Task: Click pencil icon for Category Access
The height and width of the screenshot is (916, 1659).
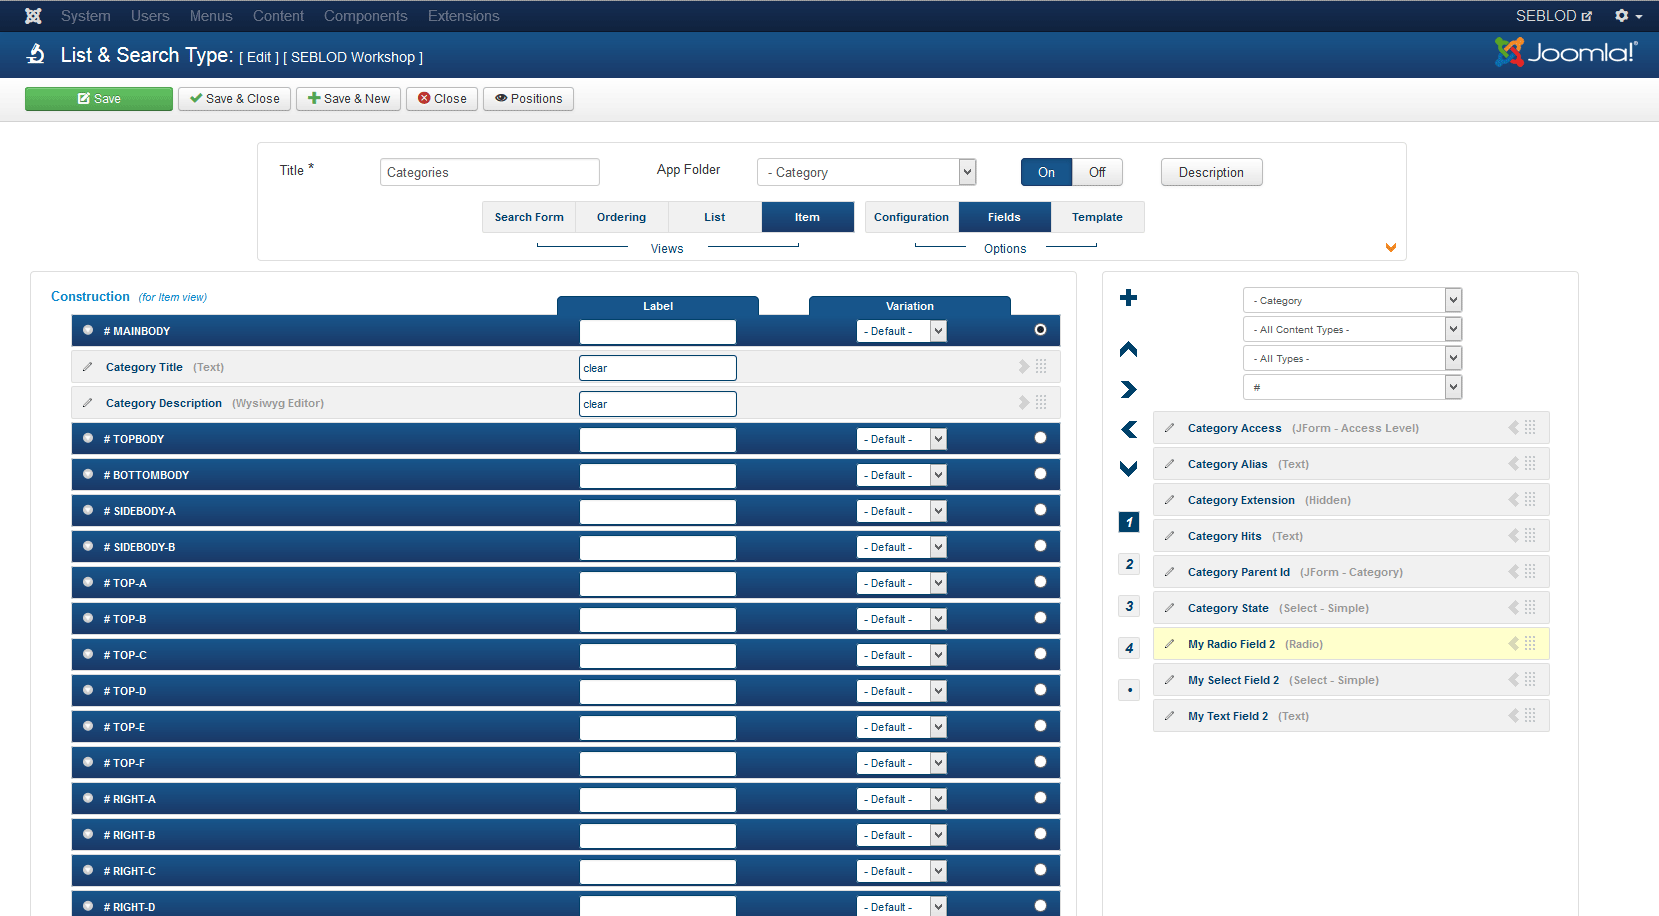Action: pos(1169,428)
